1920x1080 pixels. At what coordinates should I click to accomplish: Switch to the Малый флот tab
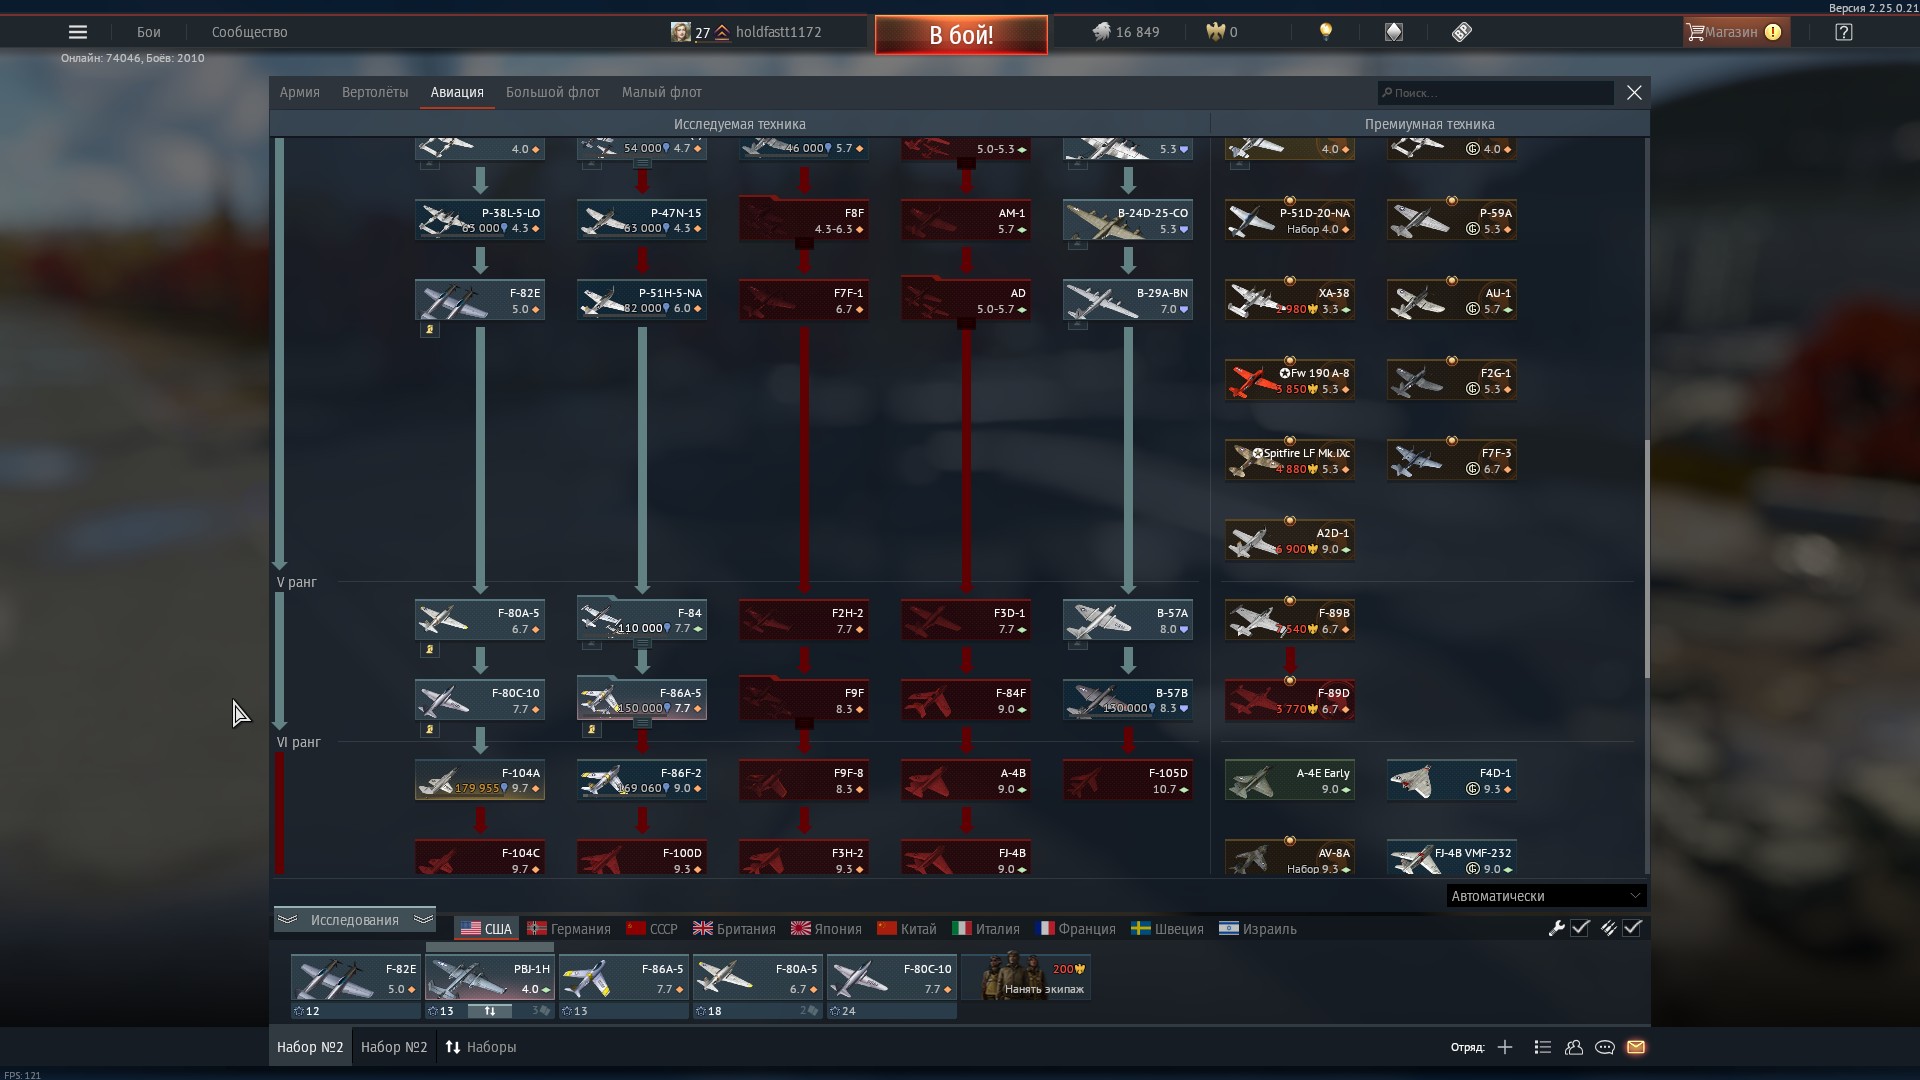(x=662, y=92)
